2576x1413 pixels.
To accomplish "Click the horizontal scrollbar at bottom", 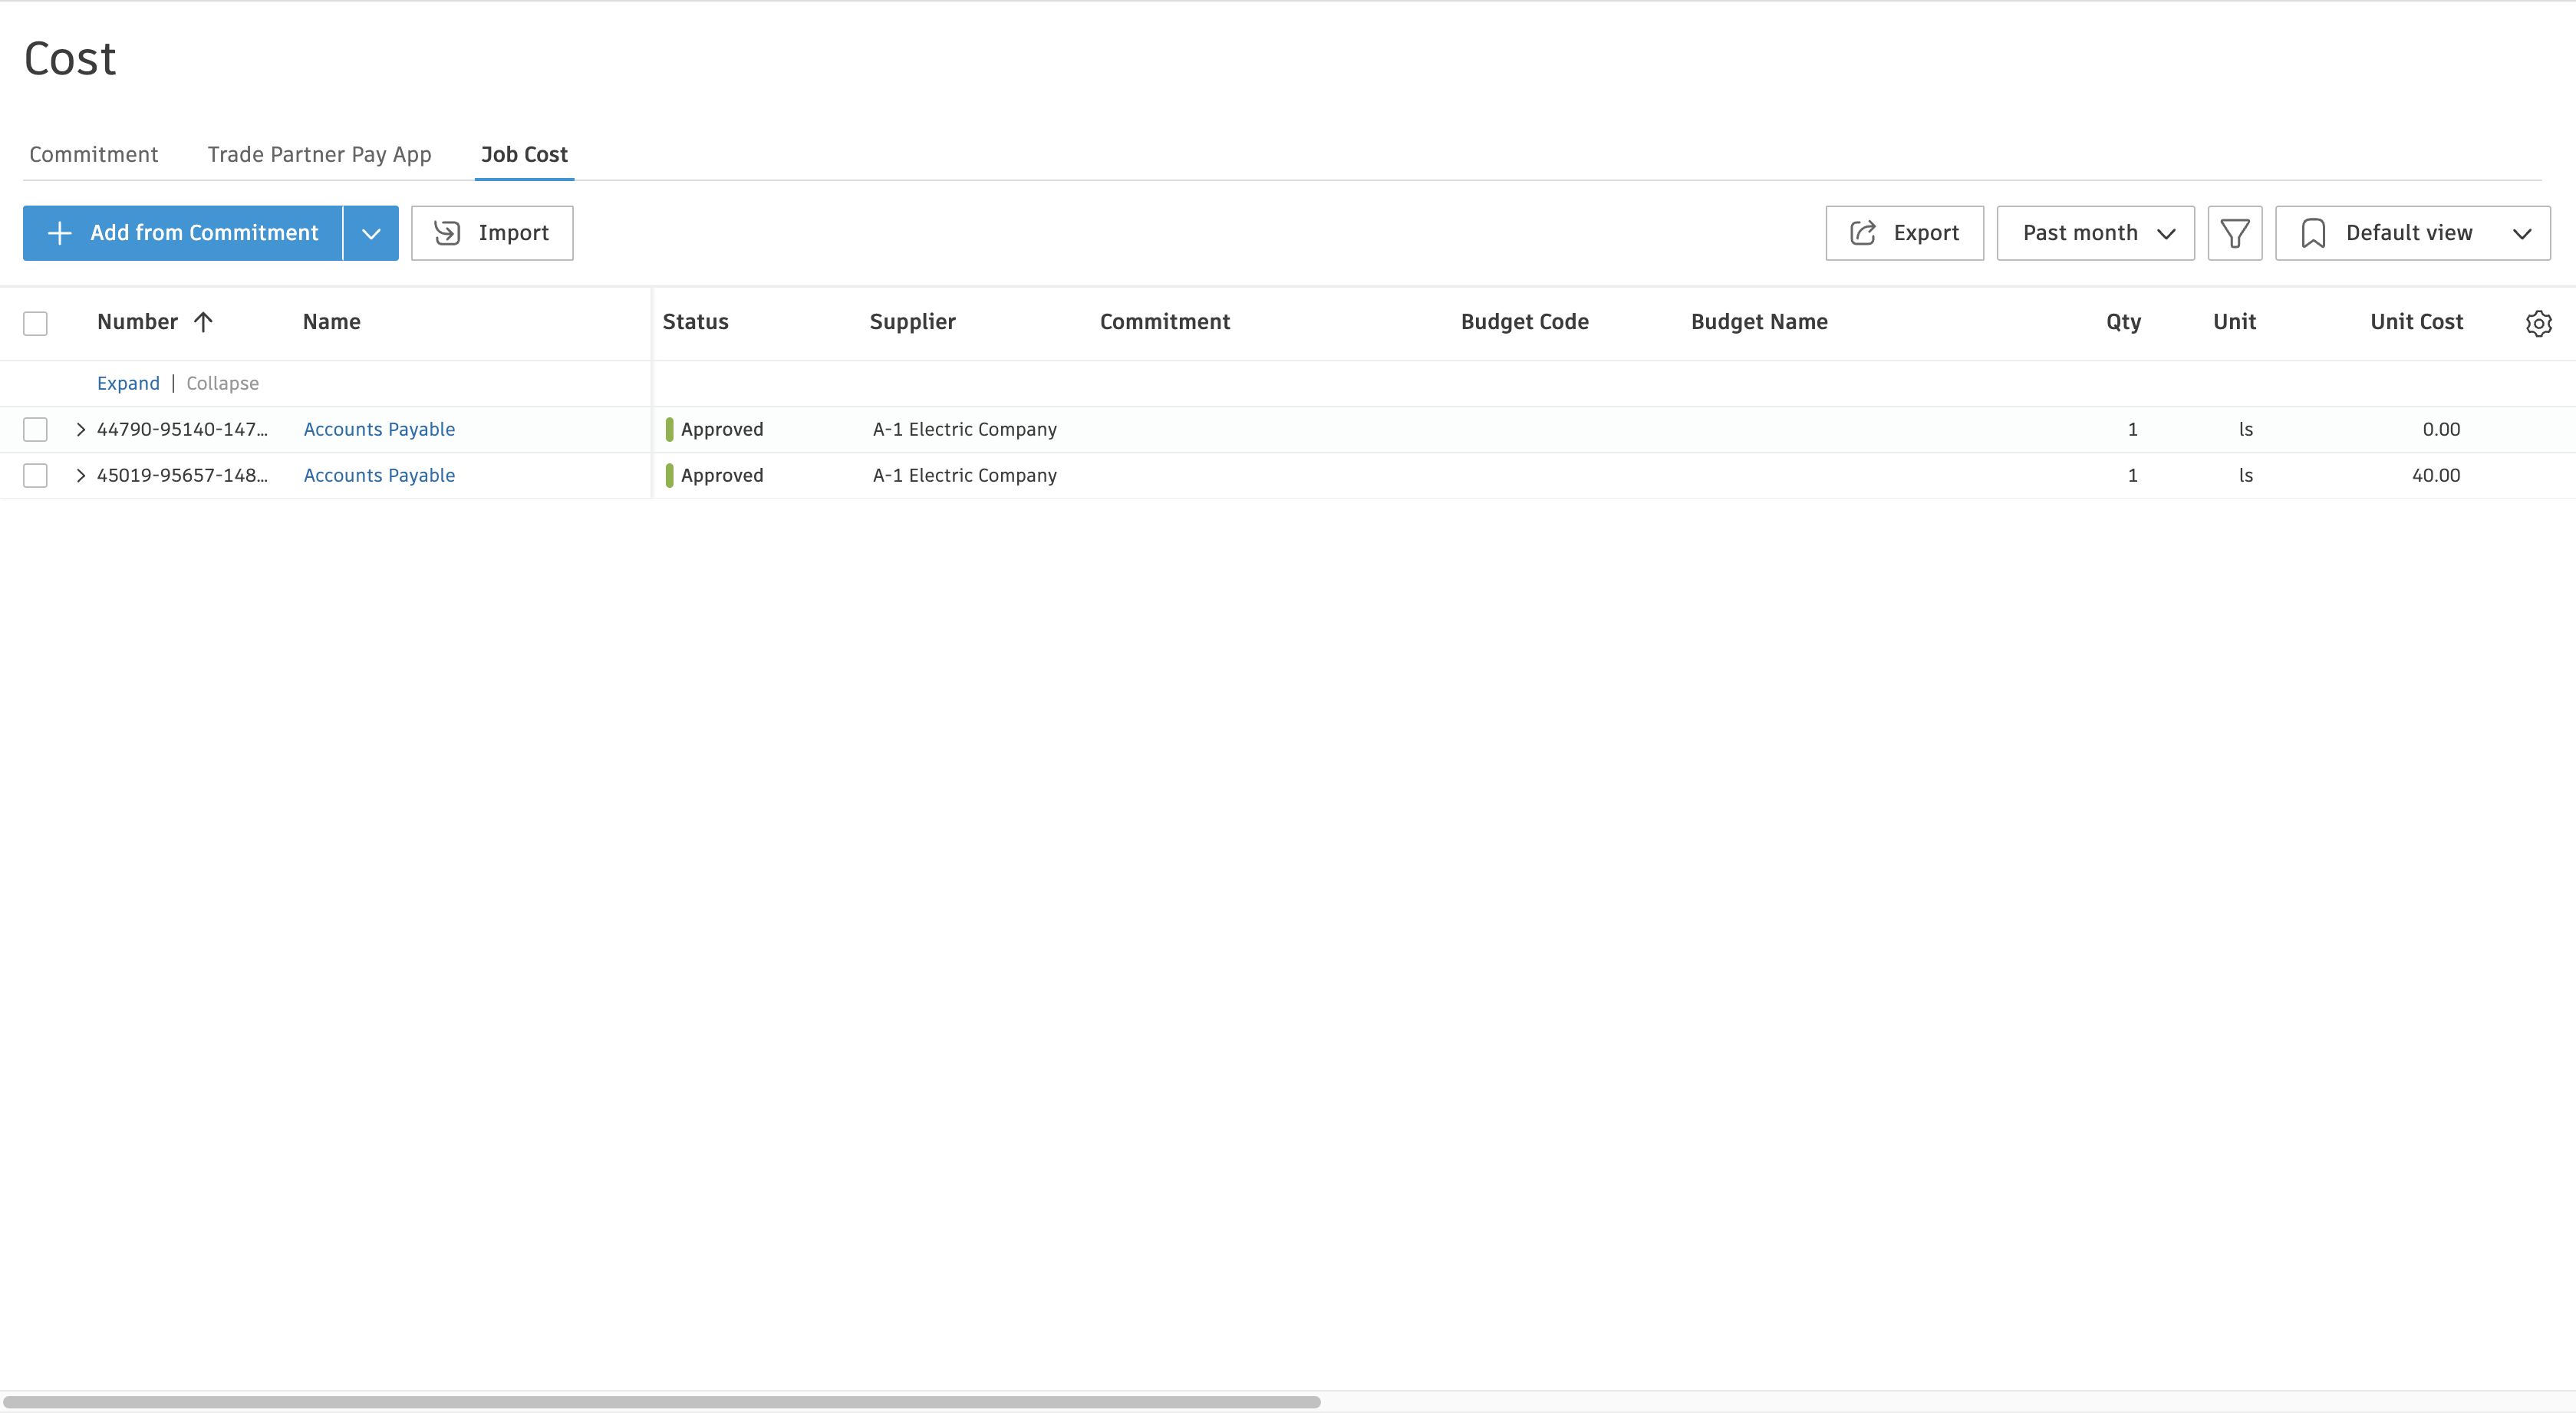I will click(660, 1402).
